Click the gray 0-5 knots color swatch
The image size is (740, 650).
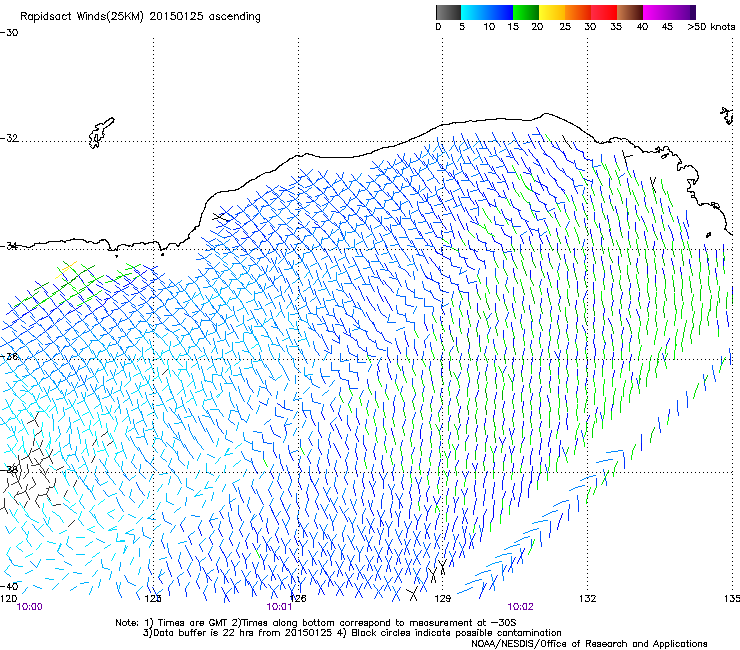(448, 12)
